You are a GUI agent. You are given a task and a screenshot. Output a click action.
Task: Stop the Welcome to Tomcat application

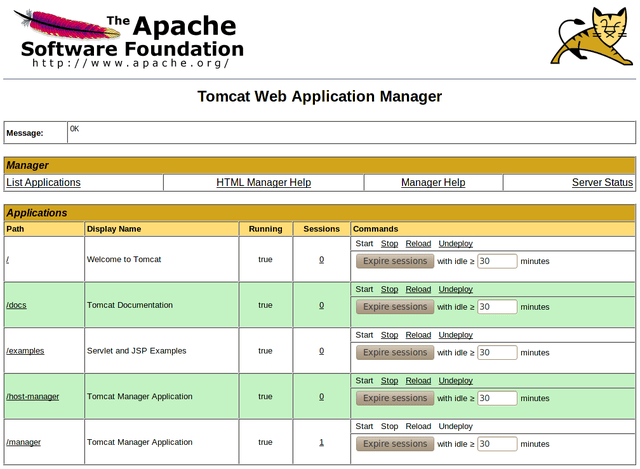pos(389,244)
